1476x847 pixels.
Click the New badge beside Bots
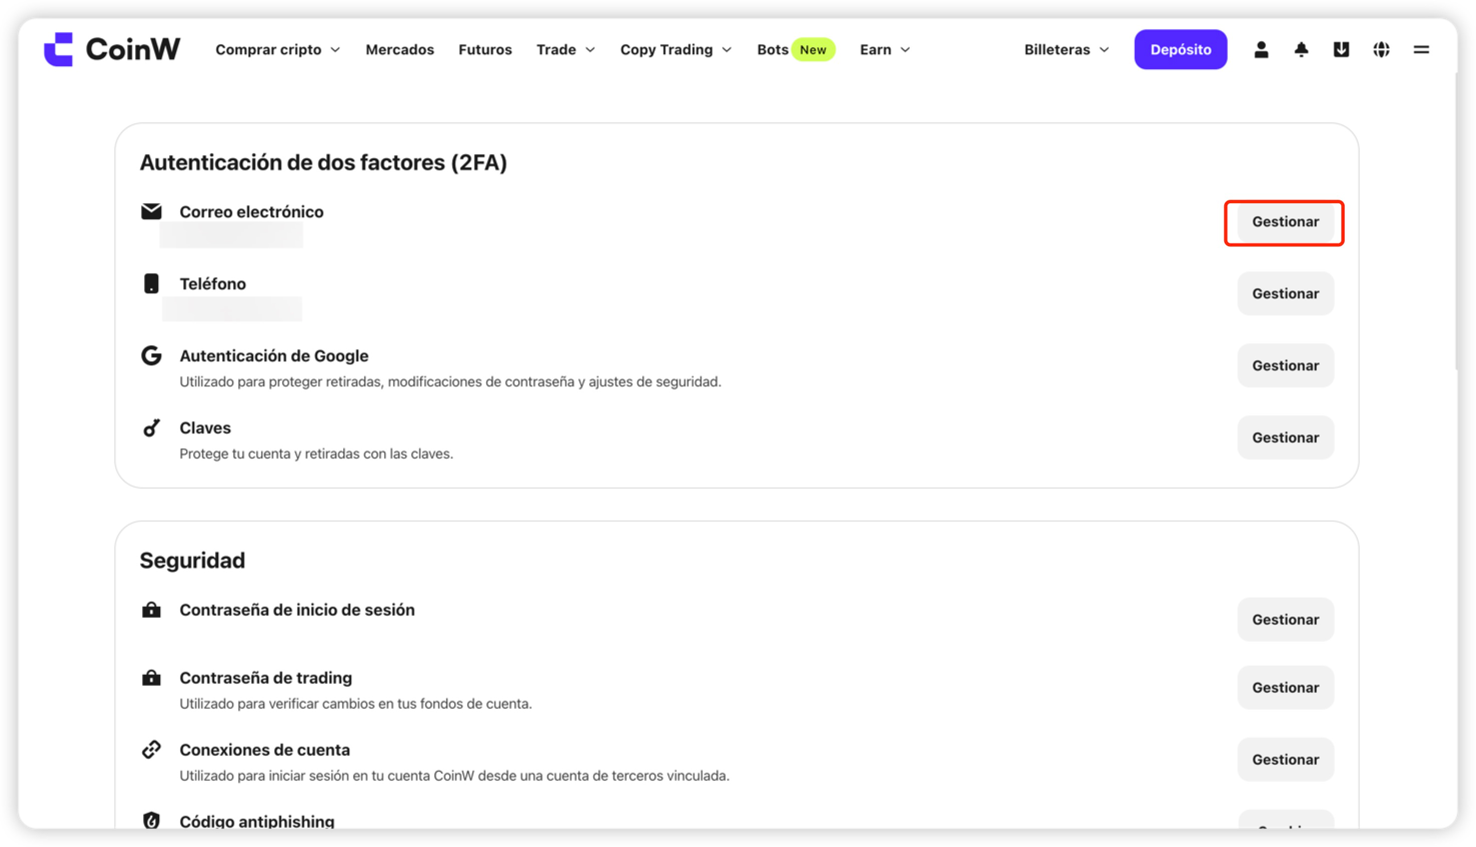coord(813,49)
